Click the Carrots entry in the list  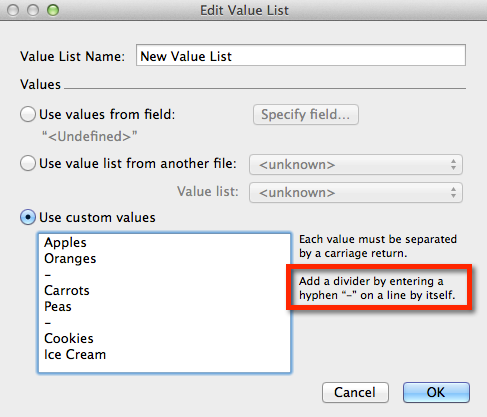tap(67, 290)
